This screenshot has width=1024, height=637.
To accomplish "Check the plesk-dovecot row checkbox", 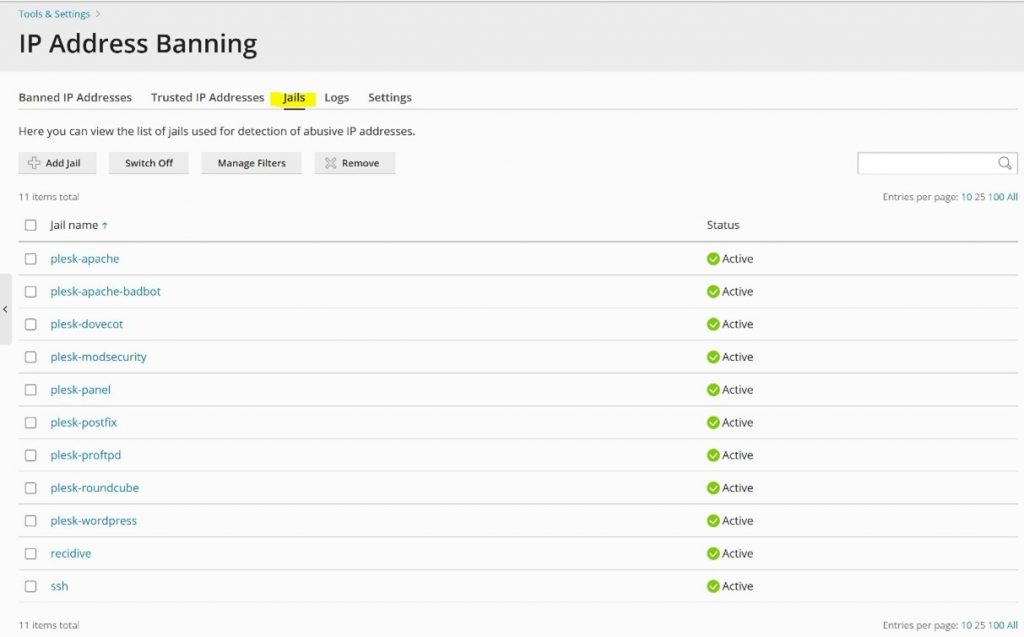I will (x=31, y=324).
